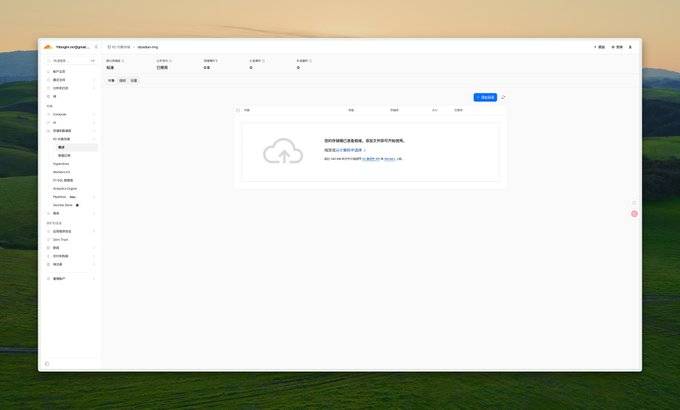The height and width of the screenshot is (410, 680).
Task: Click the select-from-computer link in the empty state
Action: [344, 149]
